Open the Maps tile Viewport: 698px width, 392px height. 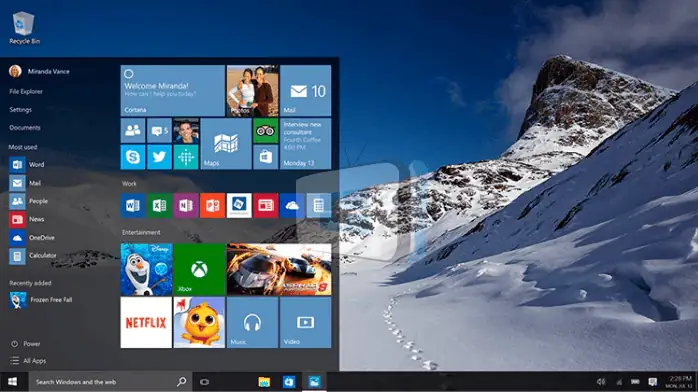click(226, 144)
